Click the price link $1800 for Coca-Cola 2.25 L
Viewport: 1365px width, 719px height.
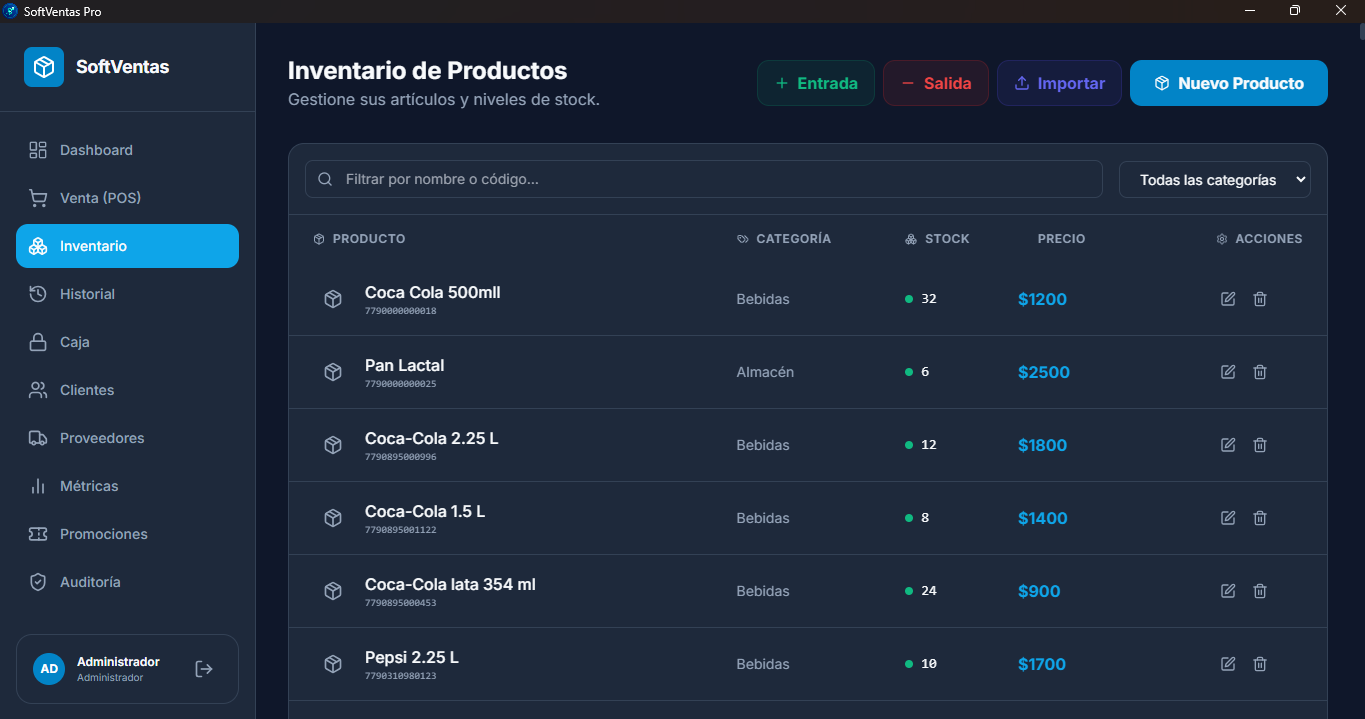(x=1042, y=444)
